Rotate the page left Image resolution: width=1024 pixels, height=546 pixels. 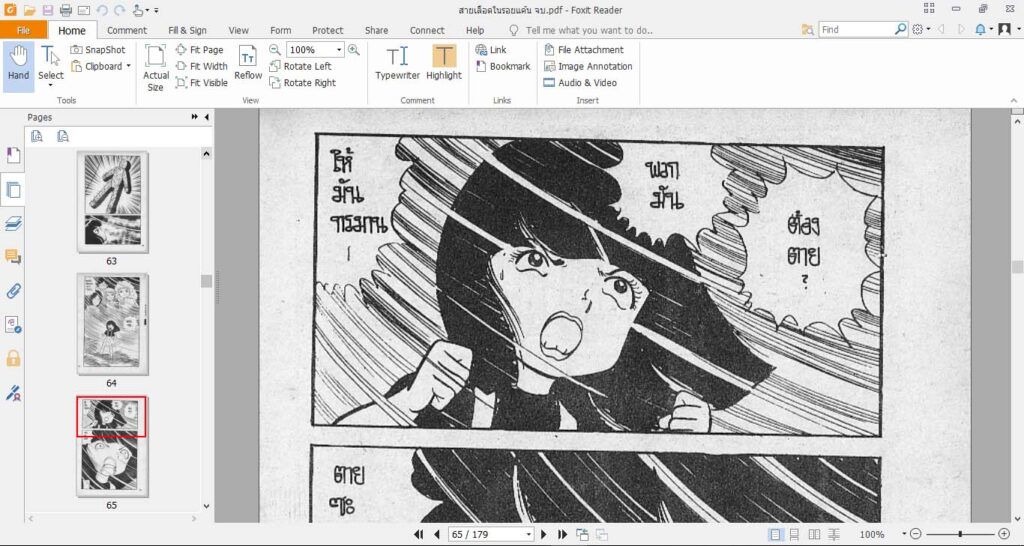pyautogui.click(x=300, y=66)
